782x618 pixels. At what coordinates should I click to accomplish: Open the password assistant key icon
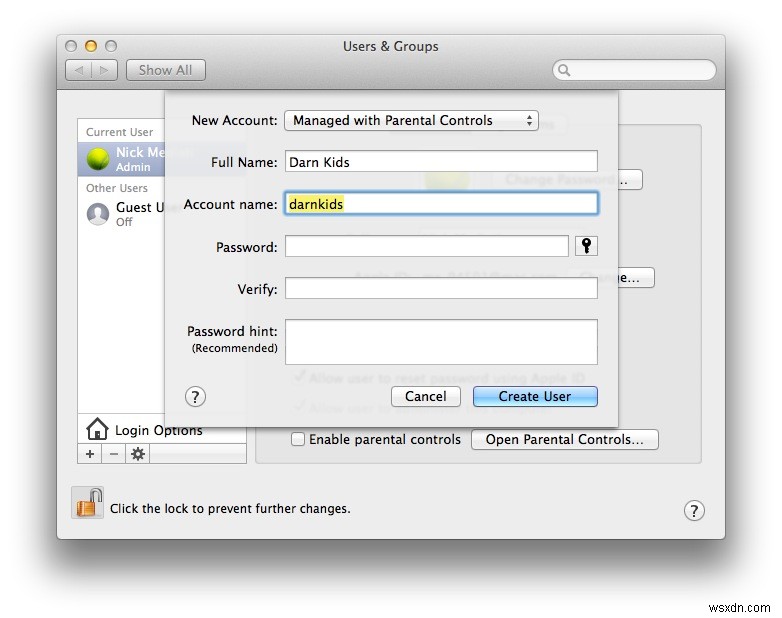pos(586,246)
